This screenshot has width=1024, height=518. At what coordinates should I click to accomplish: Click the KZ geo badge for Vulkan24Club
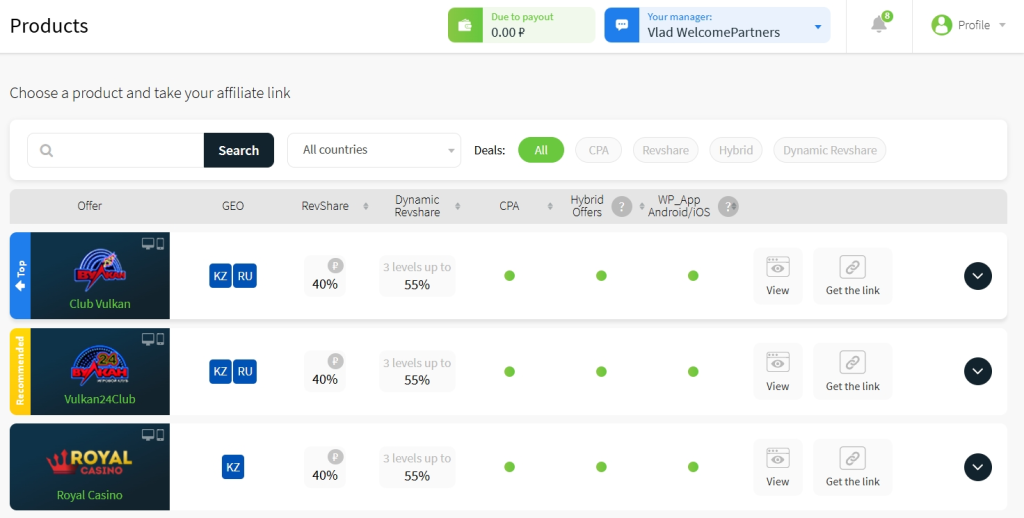[x=221, y=372]
